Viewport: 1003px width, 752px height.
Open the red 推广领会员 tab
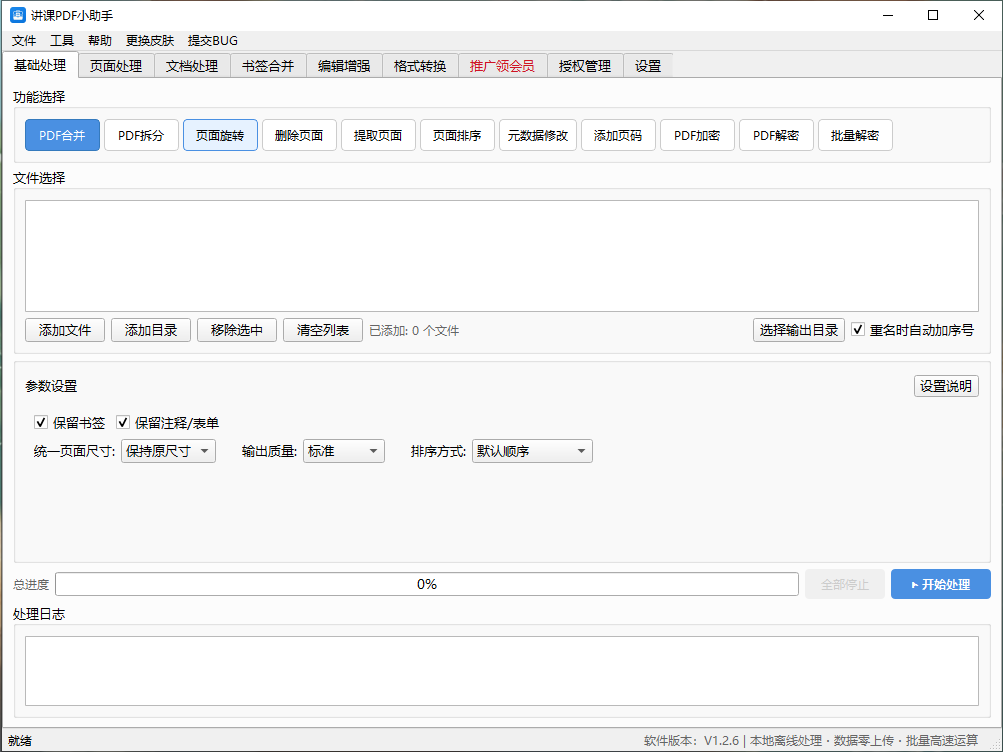pyautogui.click(x=502, y=67)
